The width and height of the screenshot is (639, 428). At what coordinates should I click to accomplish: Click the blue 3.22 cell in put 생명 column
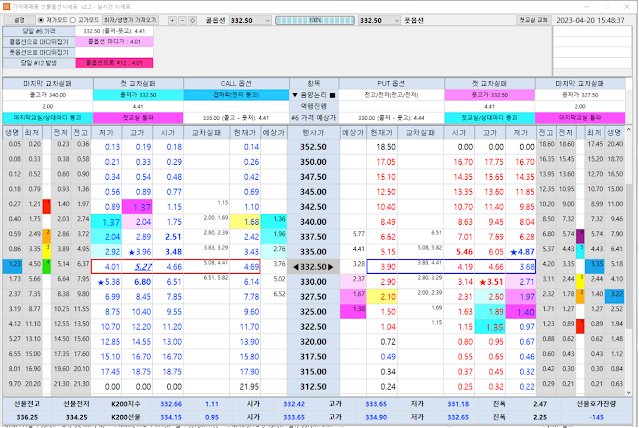tap(614, 297)
